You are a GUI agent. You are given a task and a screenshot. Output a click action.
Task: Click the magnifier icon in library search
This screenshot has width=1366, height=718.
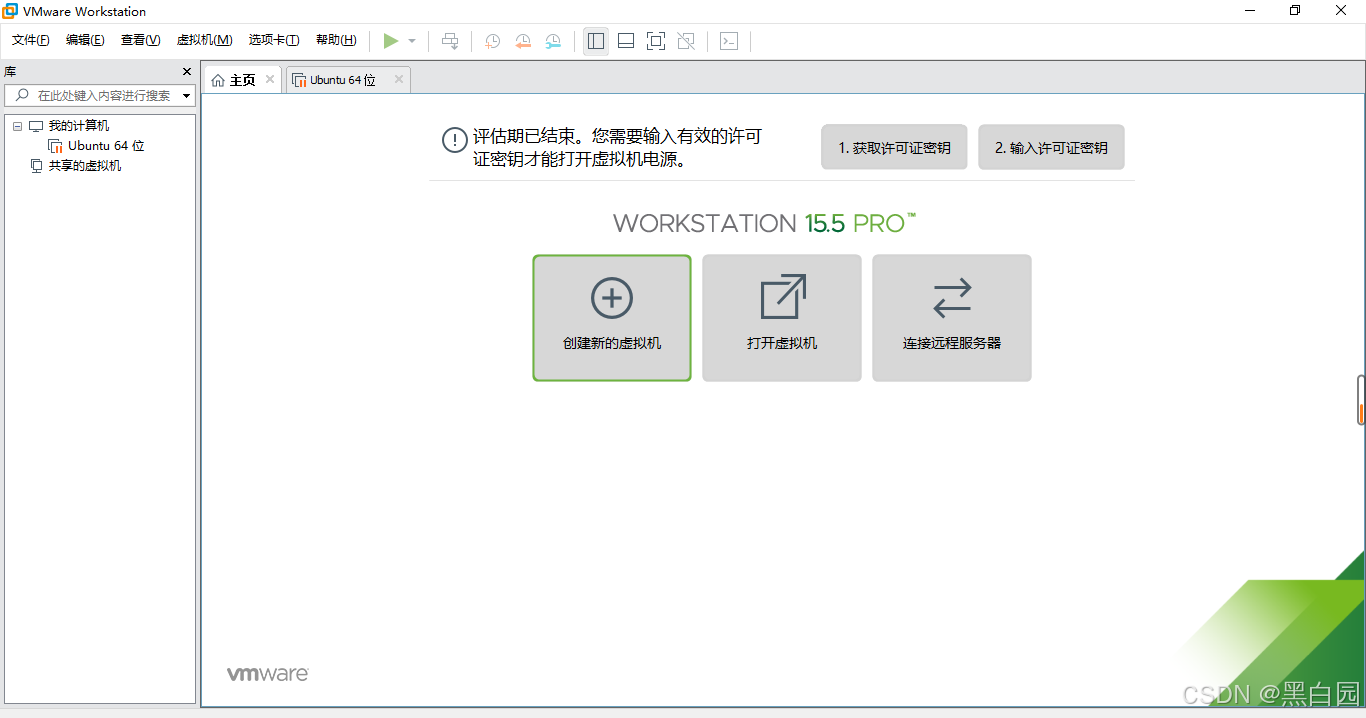22,95
